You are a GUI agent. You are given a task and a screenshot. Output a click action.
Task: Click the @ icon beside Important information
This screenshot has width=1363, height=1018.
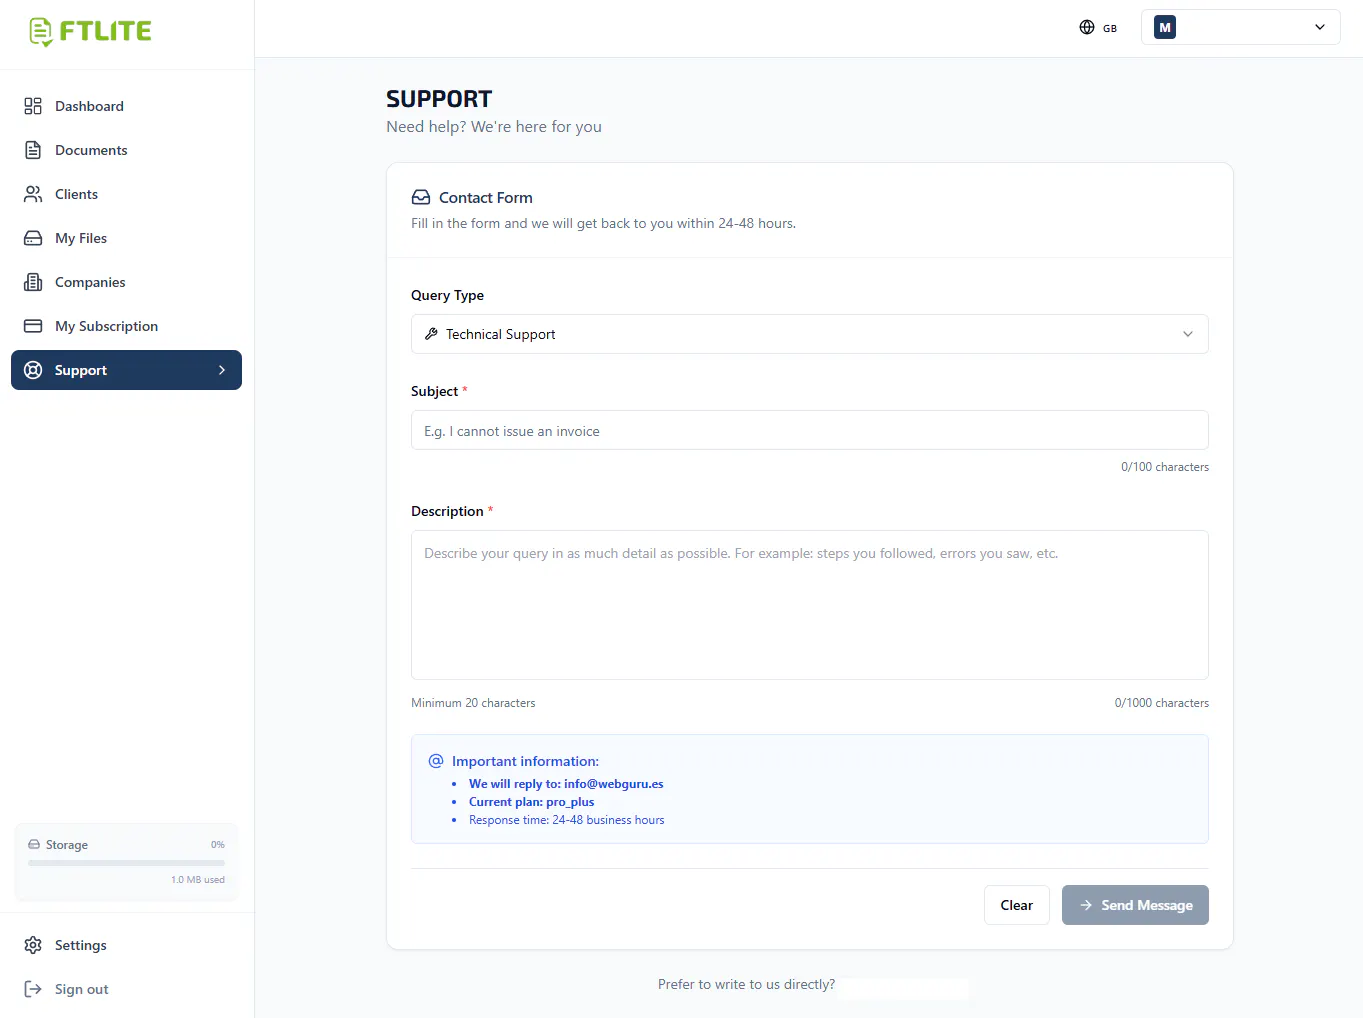tap(436, 761)
